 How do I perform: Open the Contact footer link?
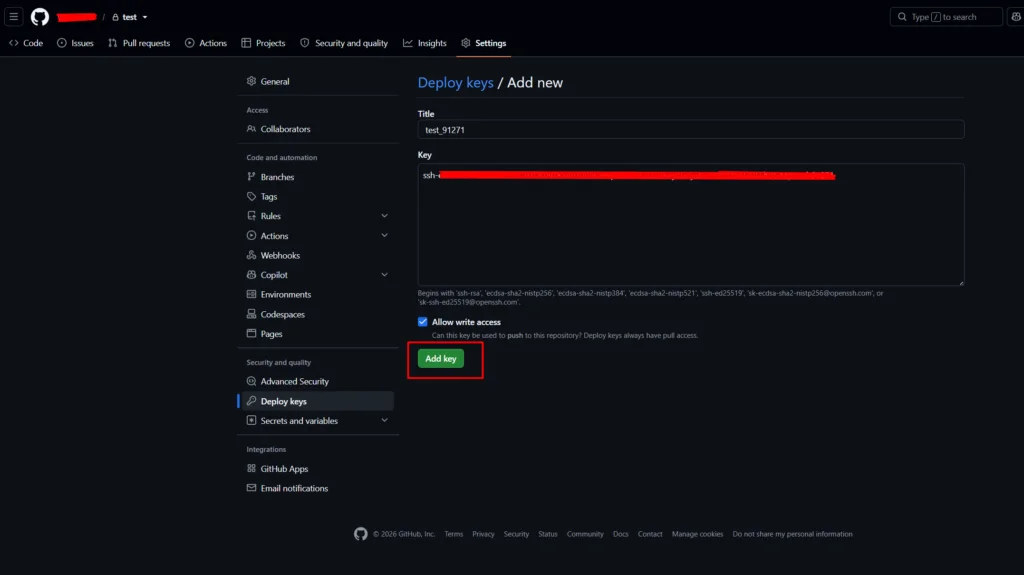650,534
